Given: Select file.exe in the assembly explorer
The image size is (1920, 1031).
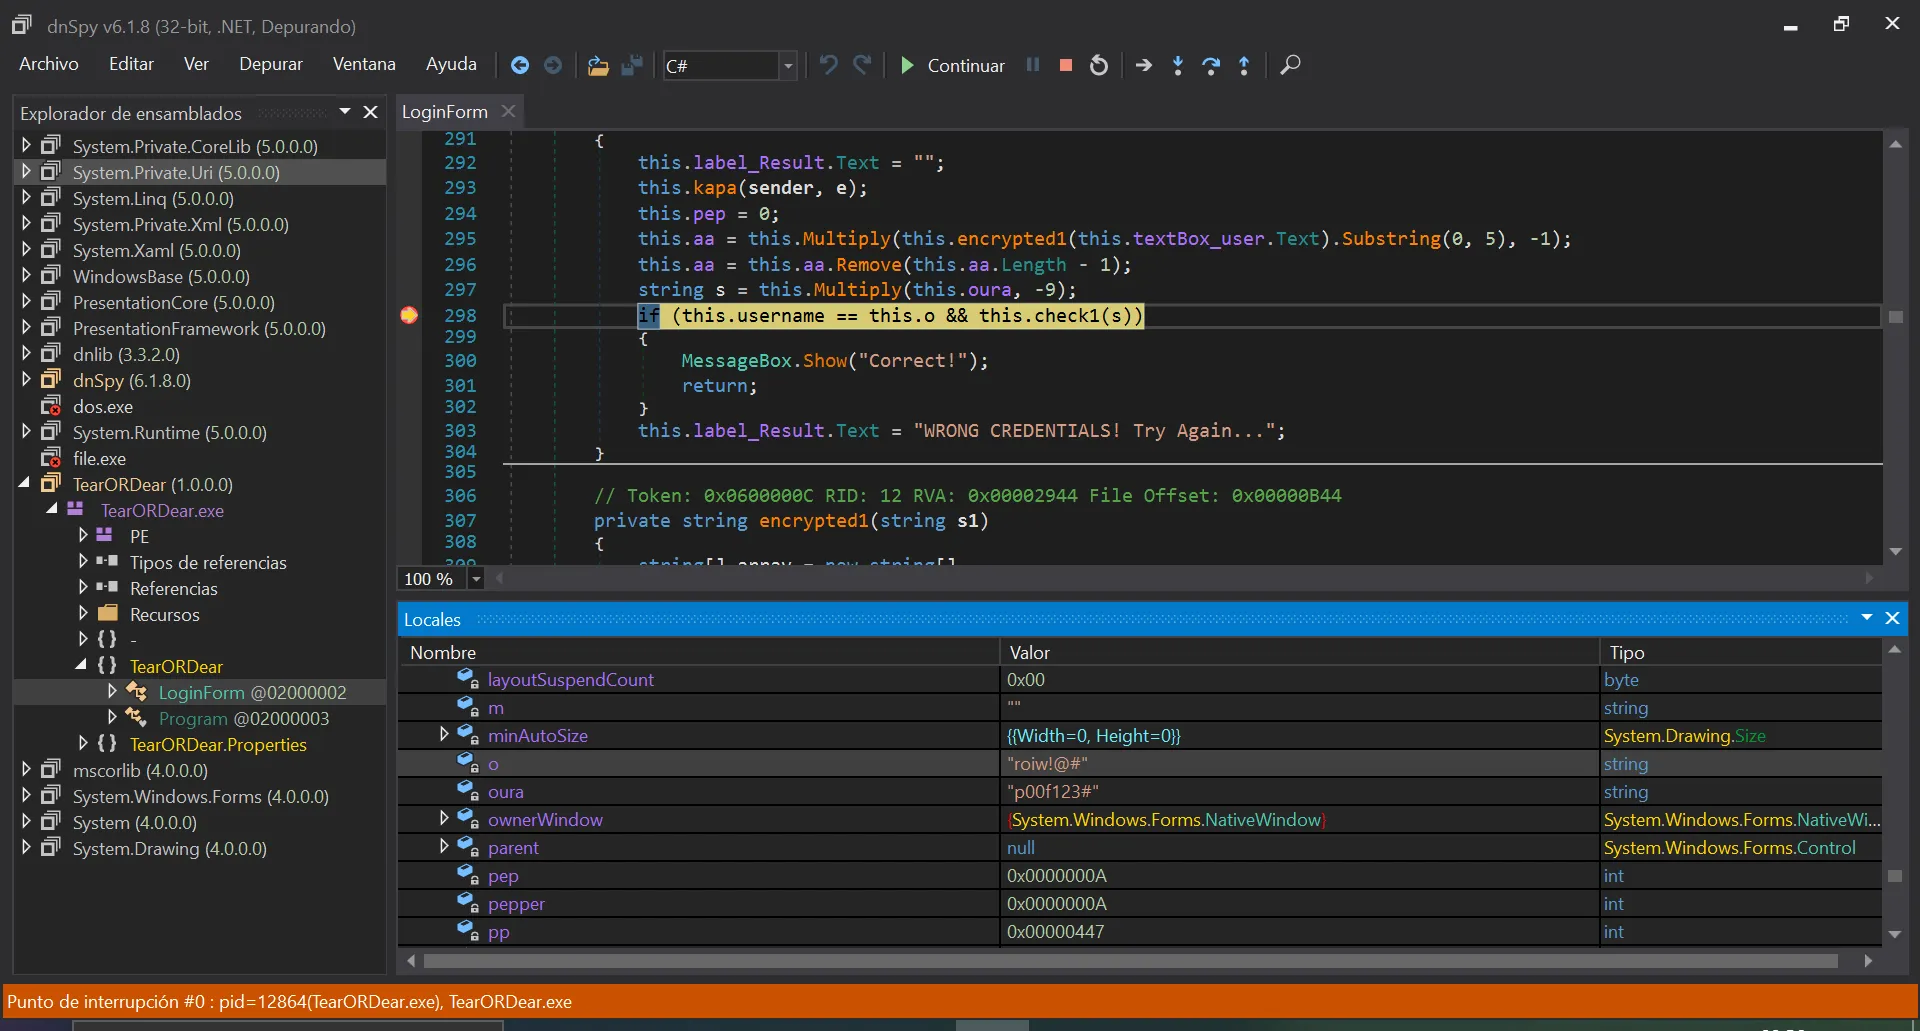Looking at the screenshot, I should coord(99,459).
